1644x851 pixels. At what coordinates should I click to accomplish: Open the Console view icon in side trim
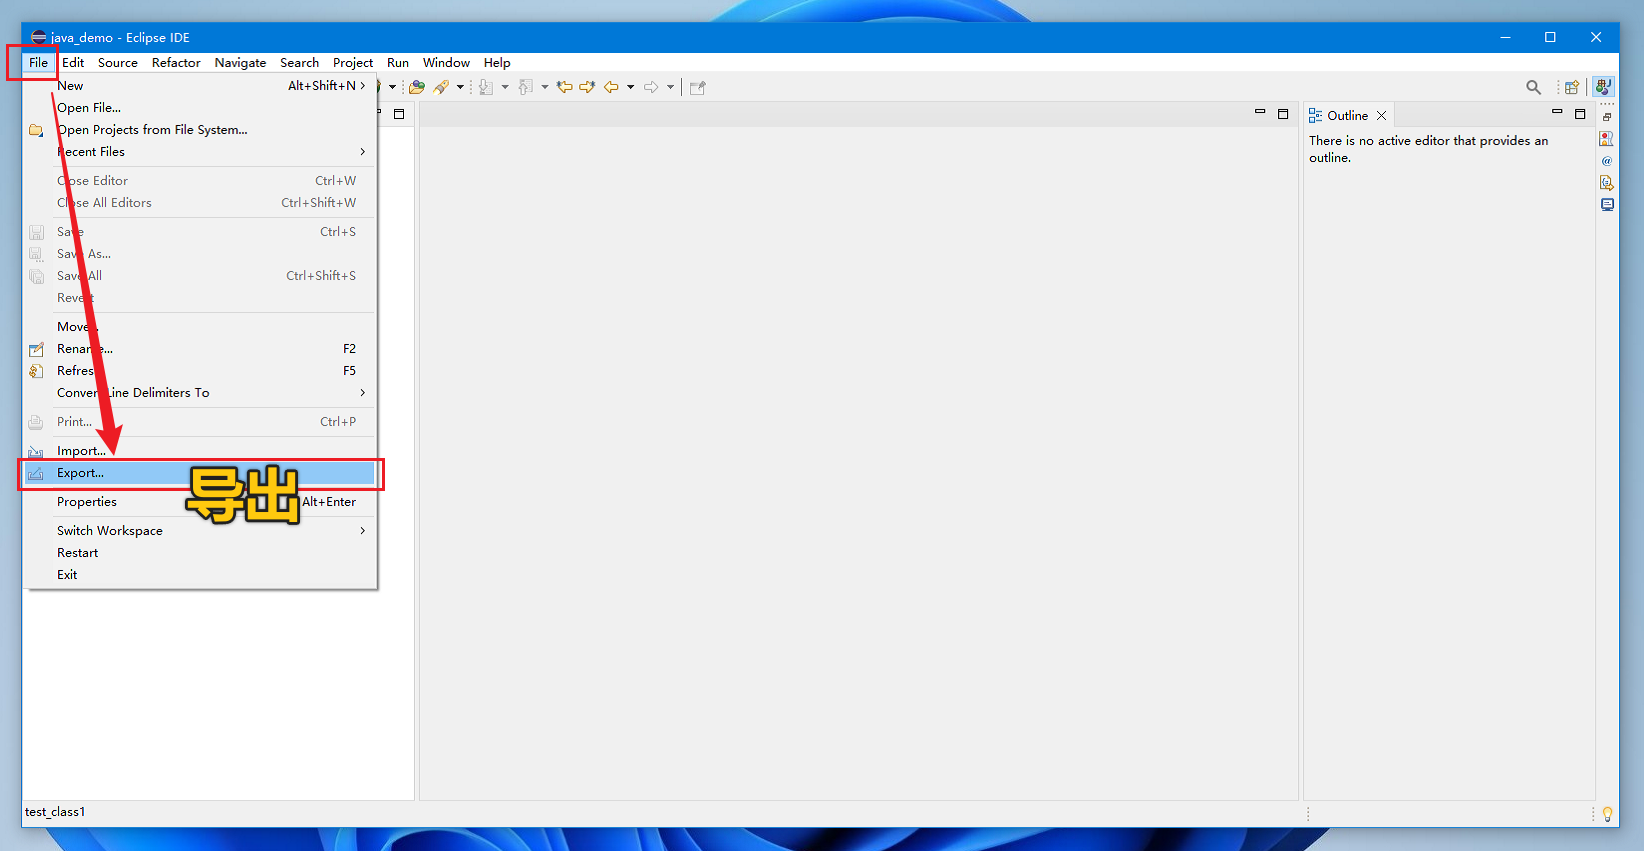[1607, 205]
